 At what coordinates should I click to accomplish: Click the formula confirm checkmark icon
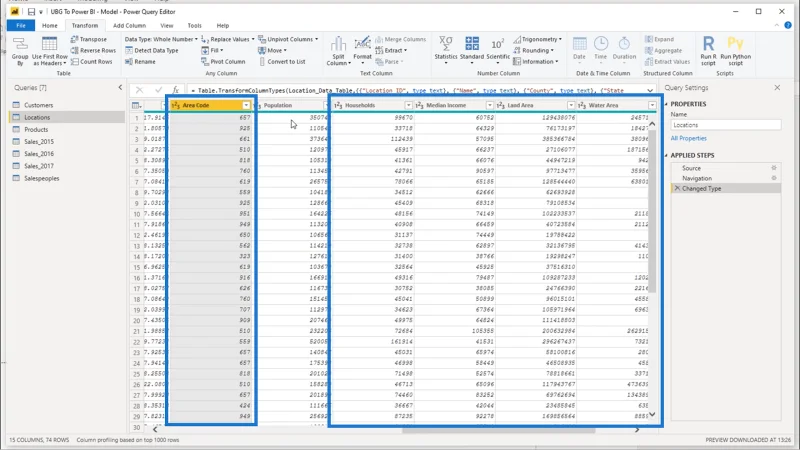[x=158, y=90]
